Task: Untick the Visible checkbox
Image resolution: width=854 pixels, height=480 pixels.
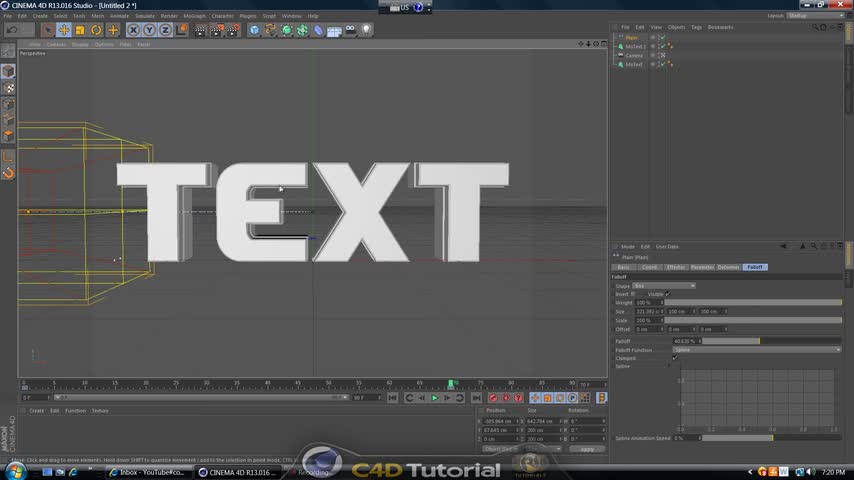Action: (x=668, y=294)
